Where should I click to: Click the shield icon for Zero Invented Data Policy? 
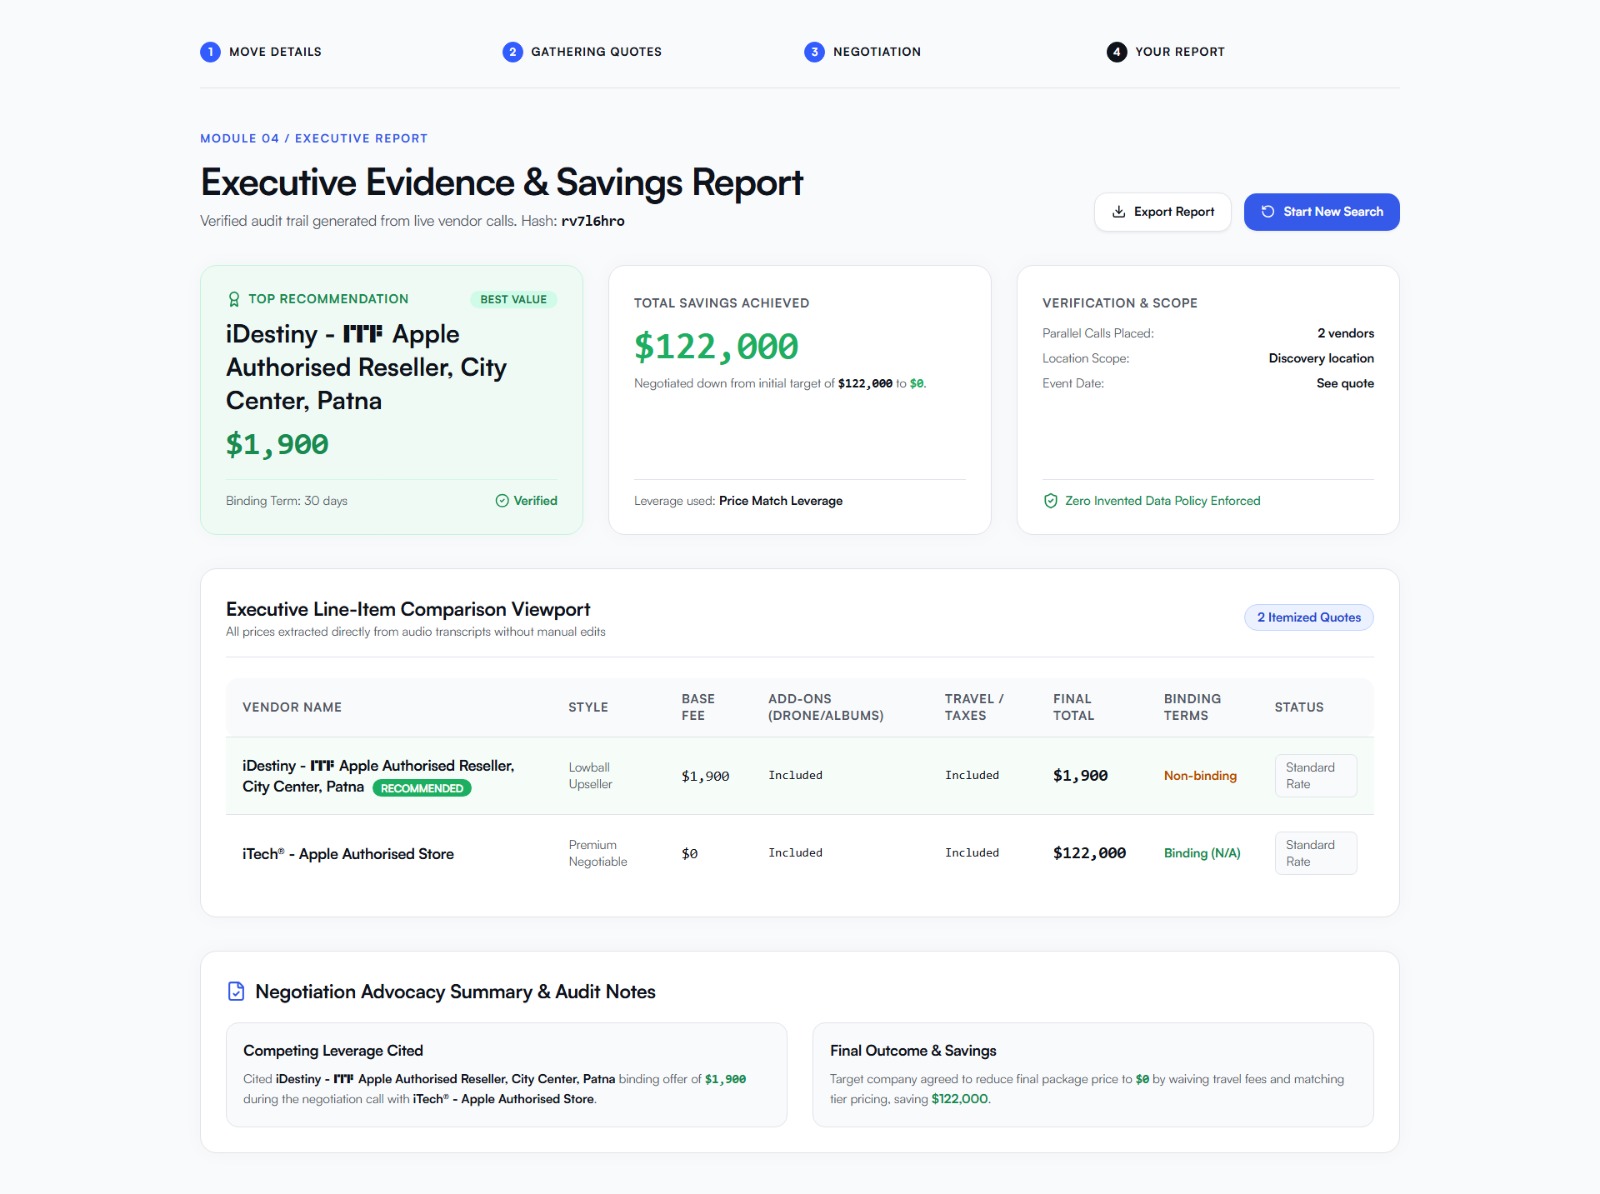pyautogui.click(x=1050, y=501)
